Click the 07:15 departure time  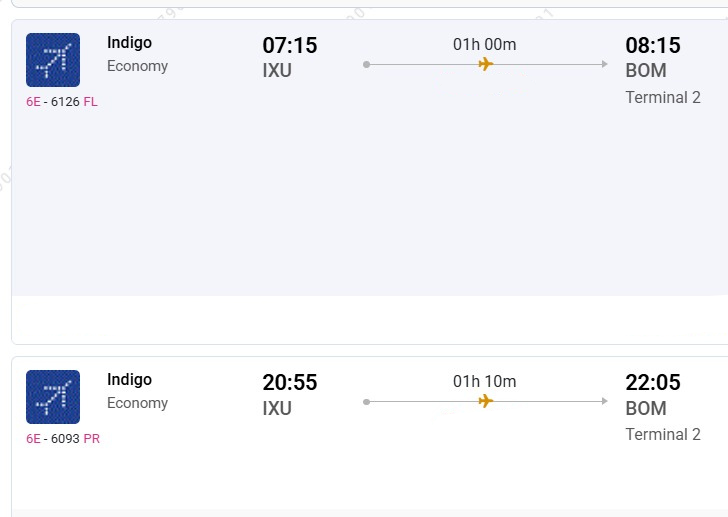[x=289, y=45]
